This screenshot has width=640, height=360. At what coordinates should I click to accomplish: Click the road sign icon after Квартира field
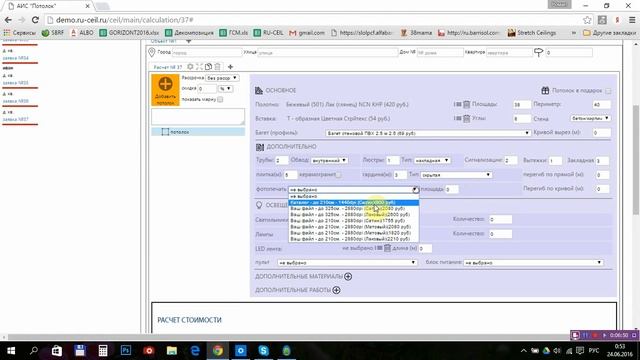pos(538,52)
